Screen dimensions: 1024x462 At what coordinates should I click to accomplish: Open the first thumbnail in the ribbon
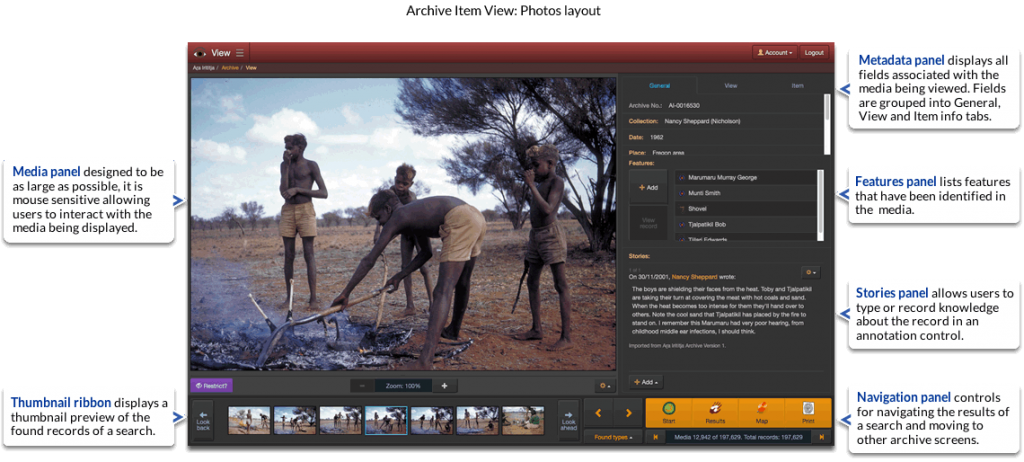[249, 420]
